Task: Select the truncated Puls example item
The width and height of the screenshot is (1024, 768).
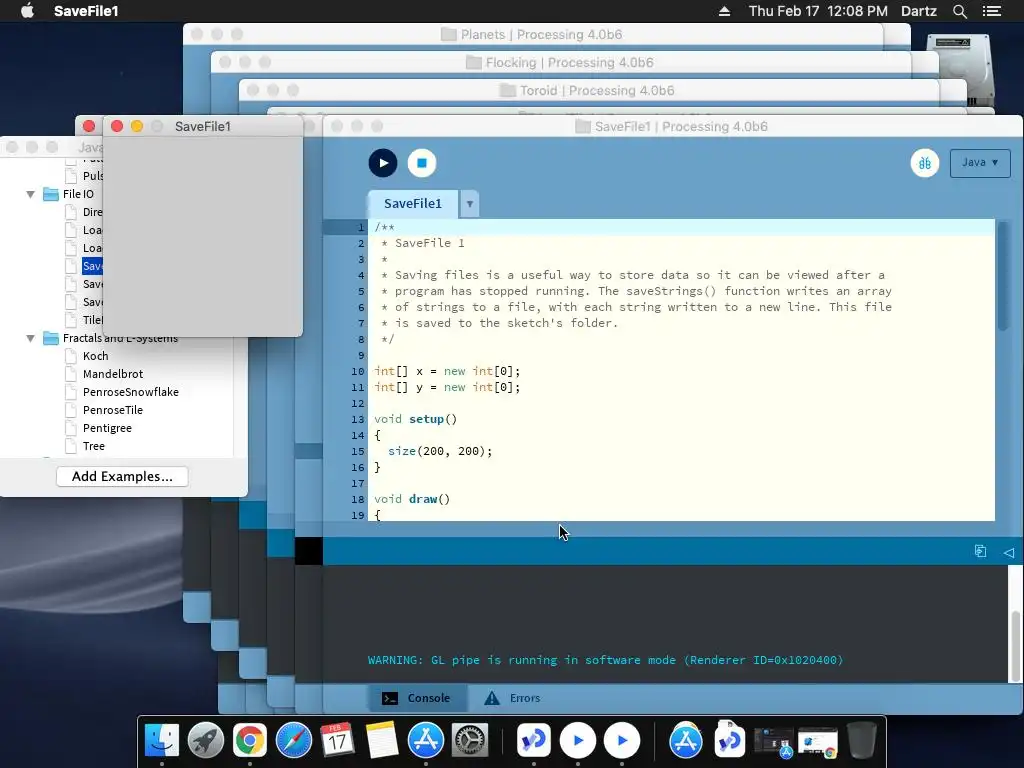Action: click(x=92, y=176)
